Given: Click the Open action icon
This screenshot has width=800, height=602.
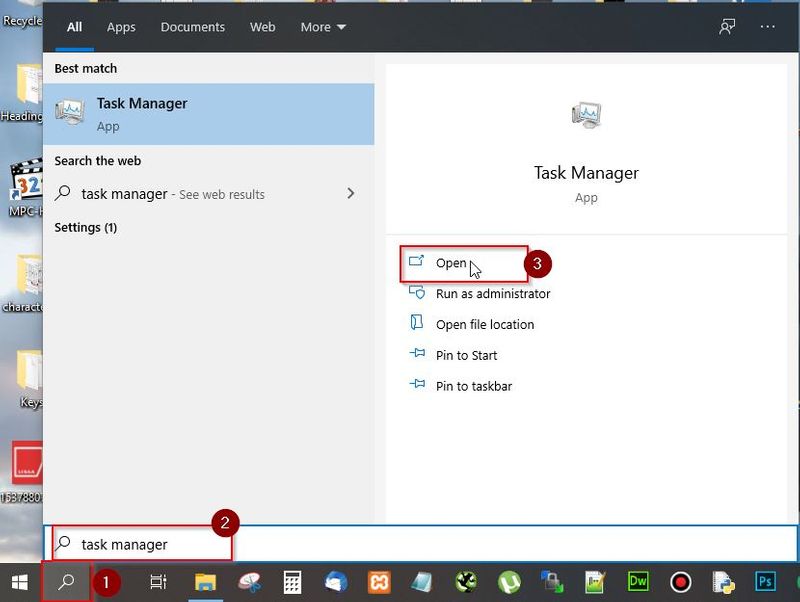Looking at the screenshot, I should [x=416, y=261].
